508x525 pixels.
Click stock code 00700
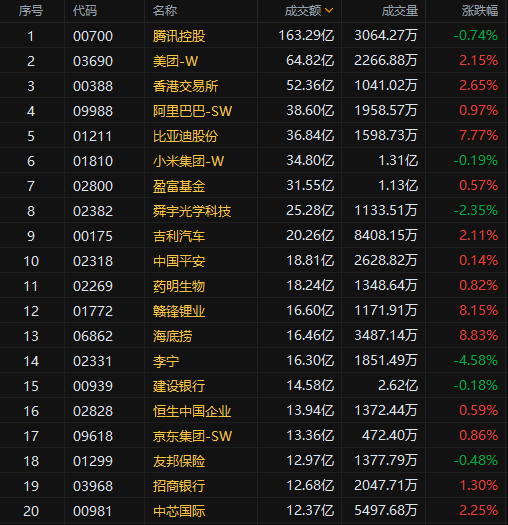(93, 36)
